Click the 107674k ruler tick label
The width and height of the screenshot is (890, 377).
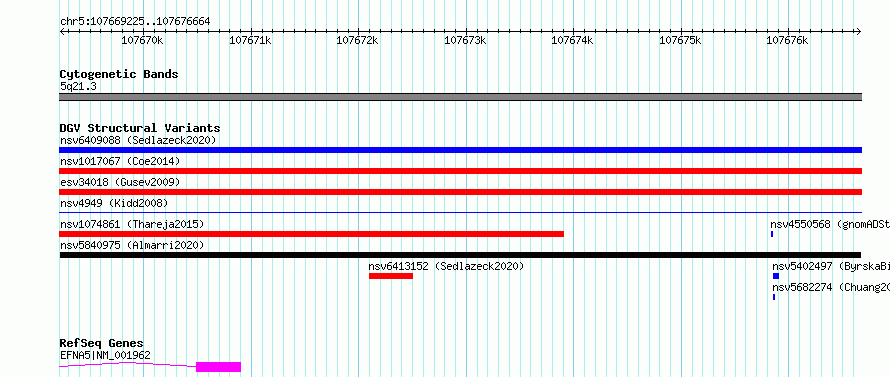point(572,41)
